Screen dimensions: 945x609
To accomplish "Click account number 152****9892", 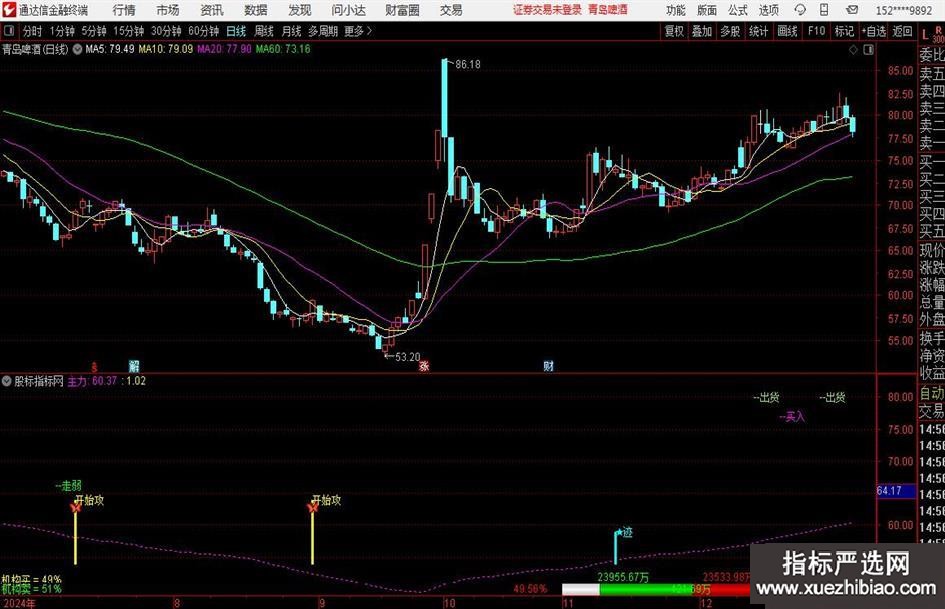I will pyautogui.click(x=903, y=10).
